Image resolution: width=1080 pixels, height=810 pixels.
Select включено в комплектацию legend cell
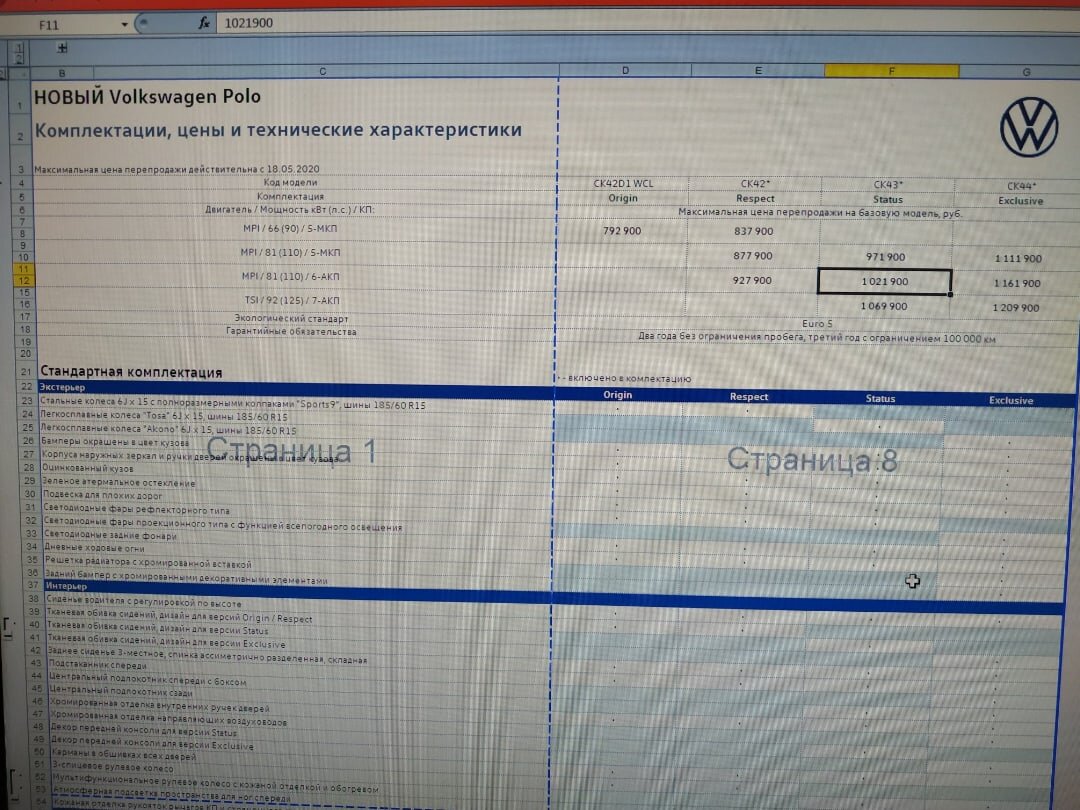coord(624,378)
